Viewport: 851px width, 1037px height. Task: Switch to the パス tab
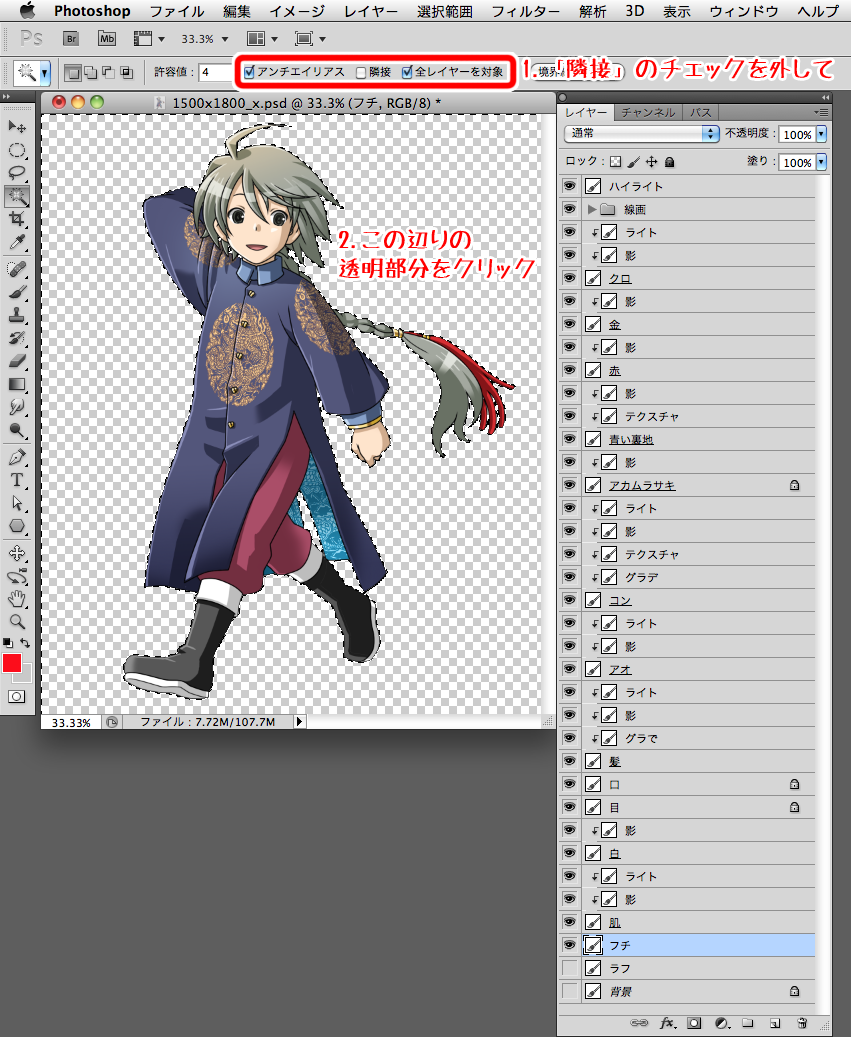[x=700, y=113]
